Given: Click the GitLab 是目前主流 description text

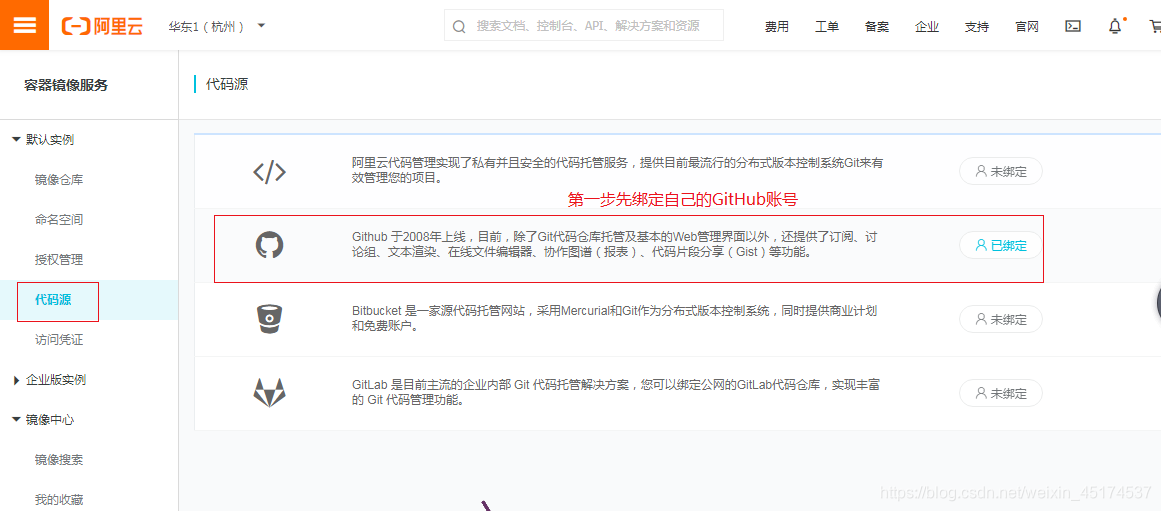Looking at the screenshot, I should tap(617, 393).
